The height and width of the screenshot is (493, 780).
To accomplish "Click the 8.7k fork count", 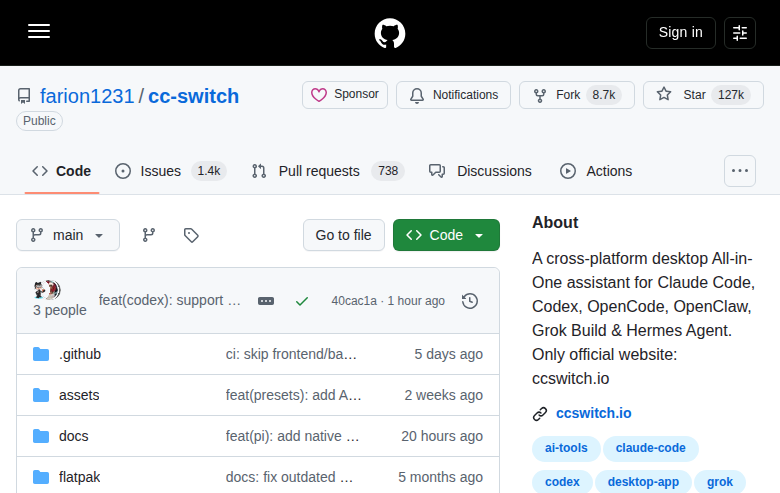I will pyautogui.click(x=604, y=95).
